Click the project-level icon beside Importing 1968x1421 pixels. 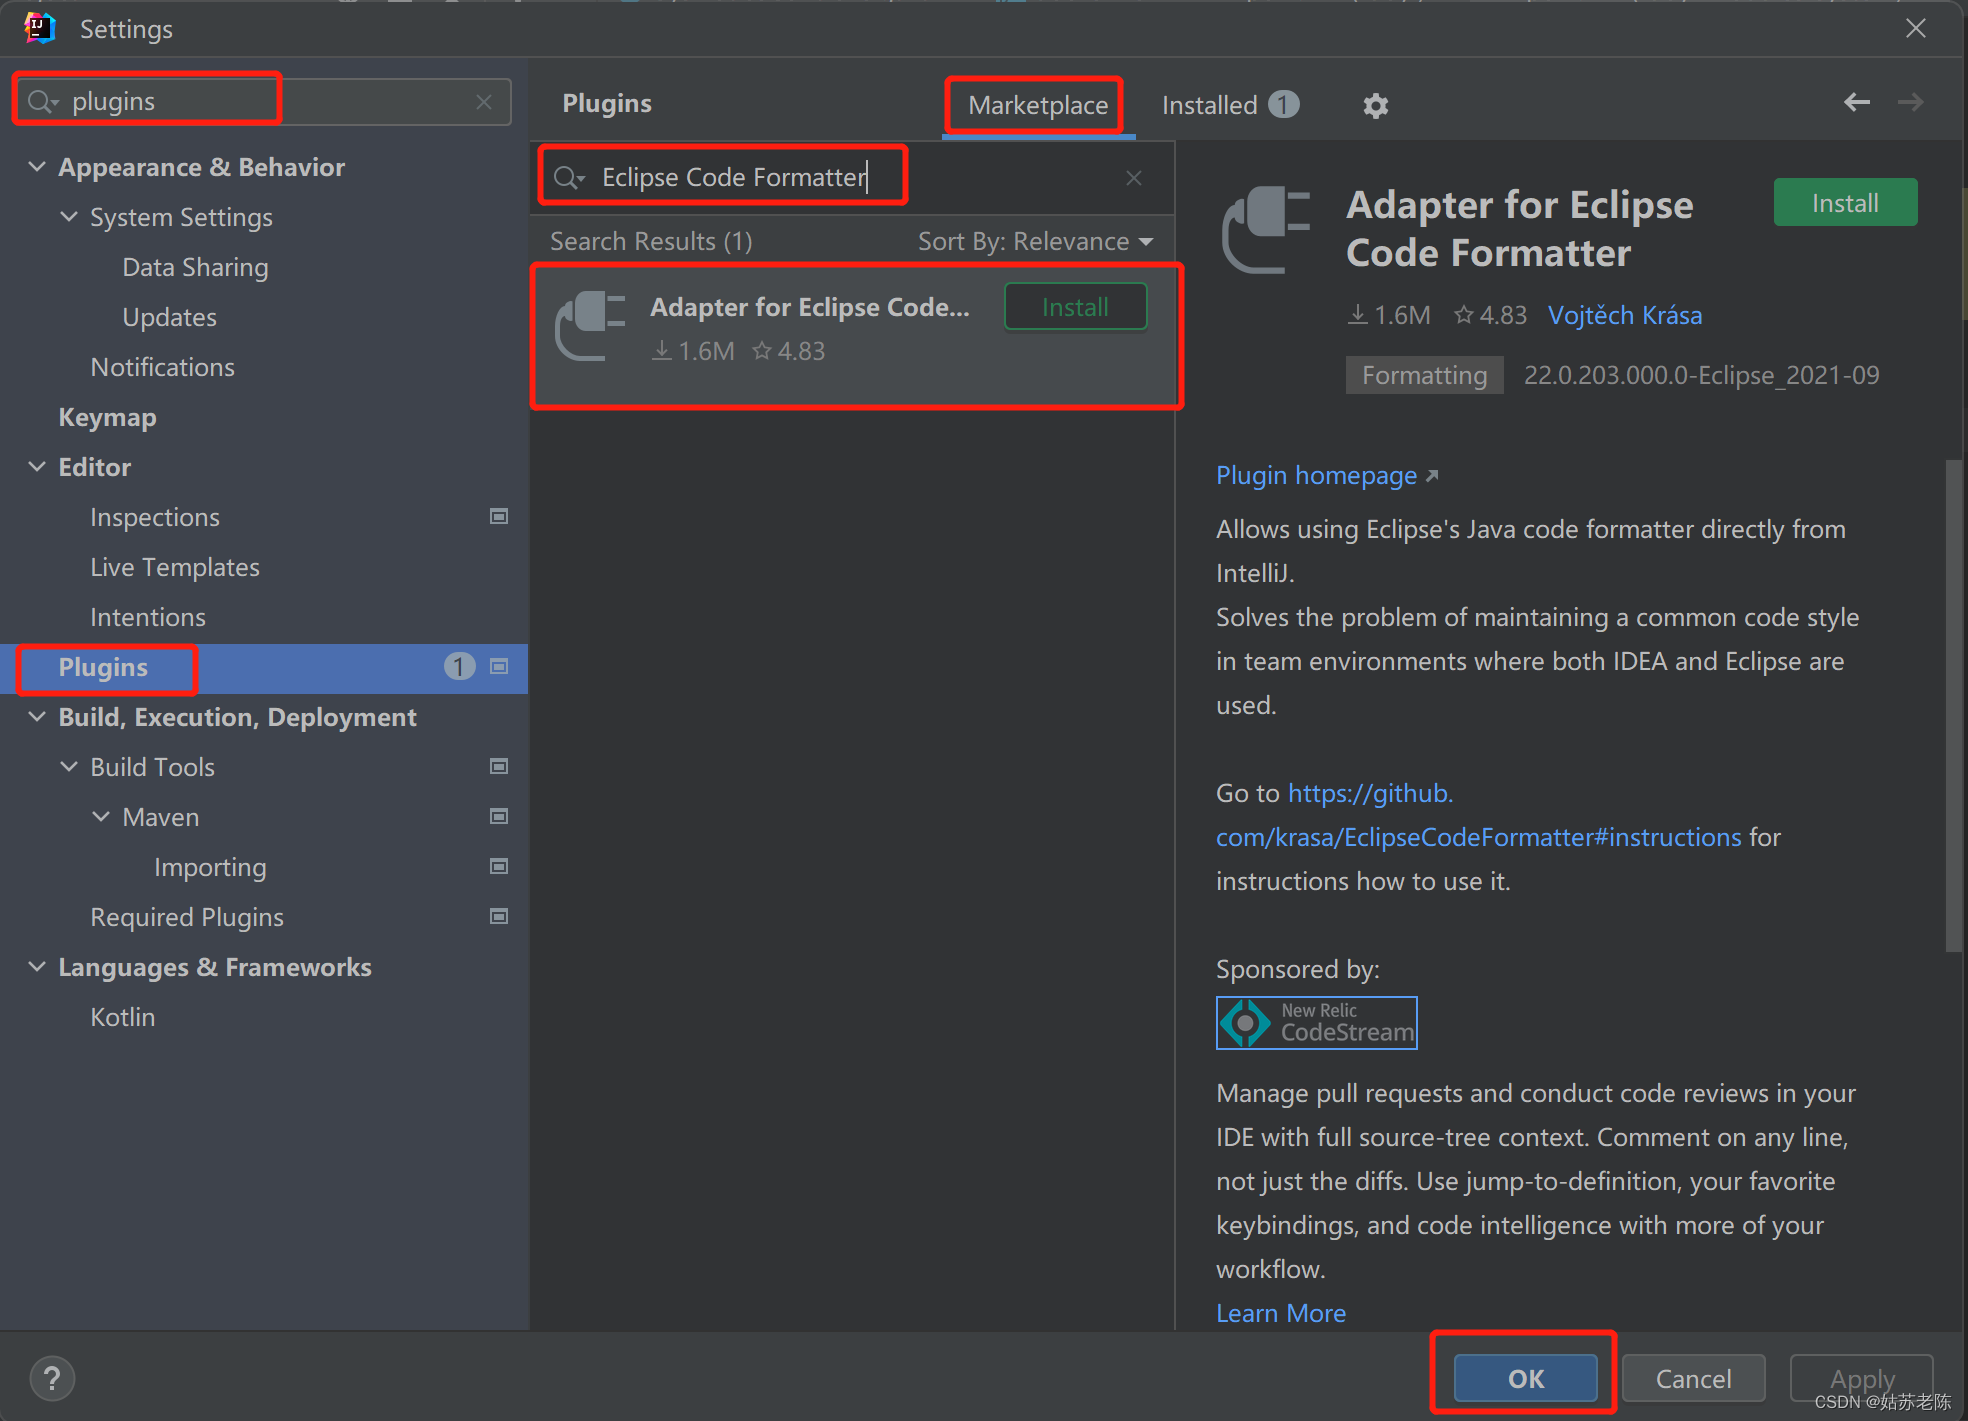tap(498, 866)
